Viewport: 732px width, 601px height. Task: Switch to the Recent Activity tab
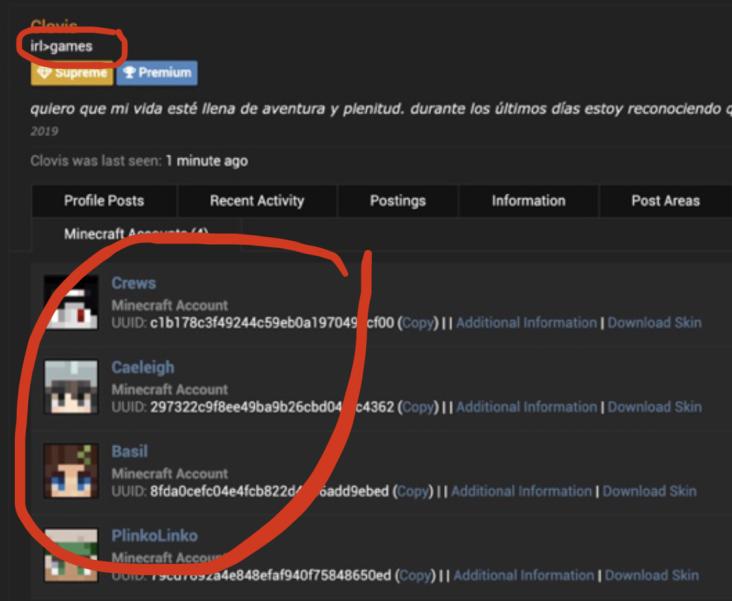coord(257,201)
